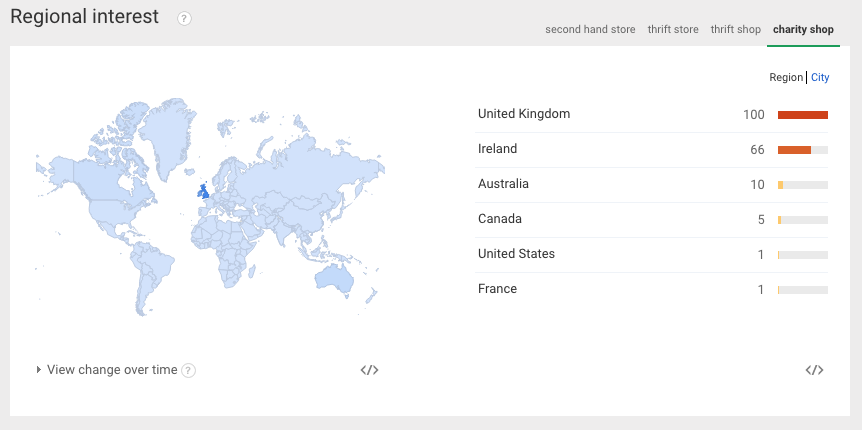Screen dimensions: 862x430
Task: Click the highlighted United Kingdom on the map
Action: (205, 189)
